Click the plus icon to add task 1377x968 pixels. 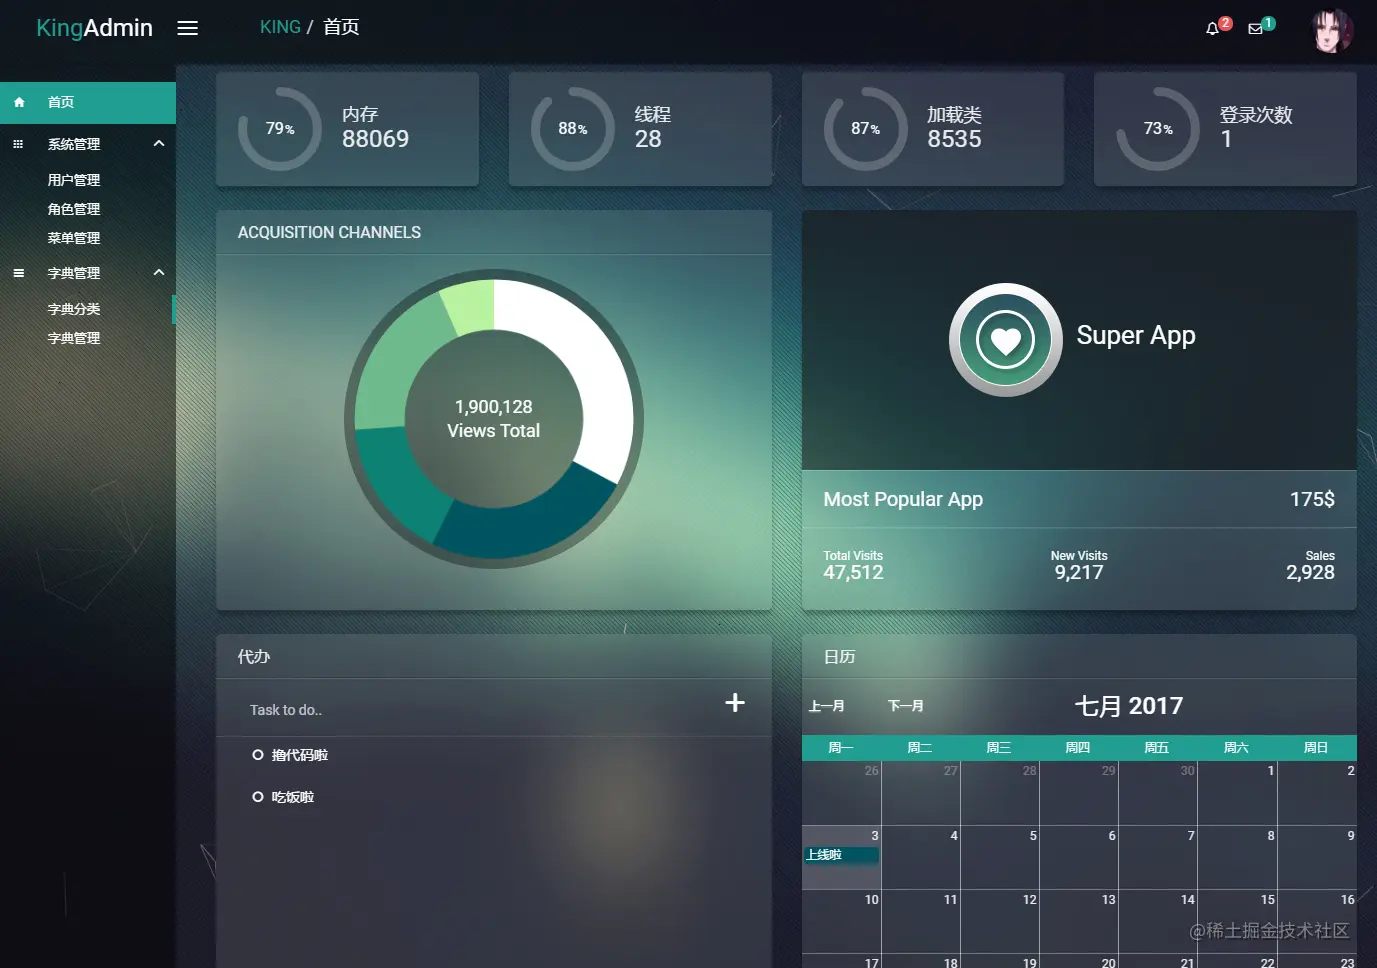(x=735, y=703)
